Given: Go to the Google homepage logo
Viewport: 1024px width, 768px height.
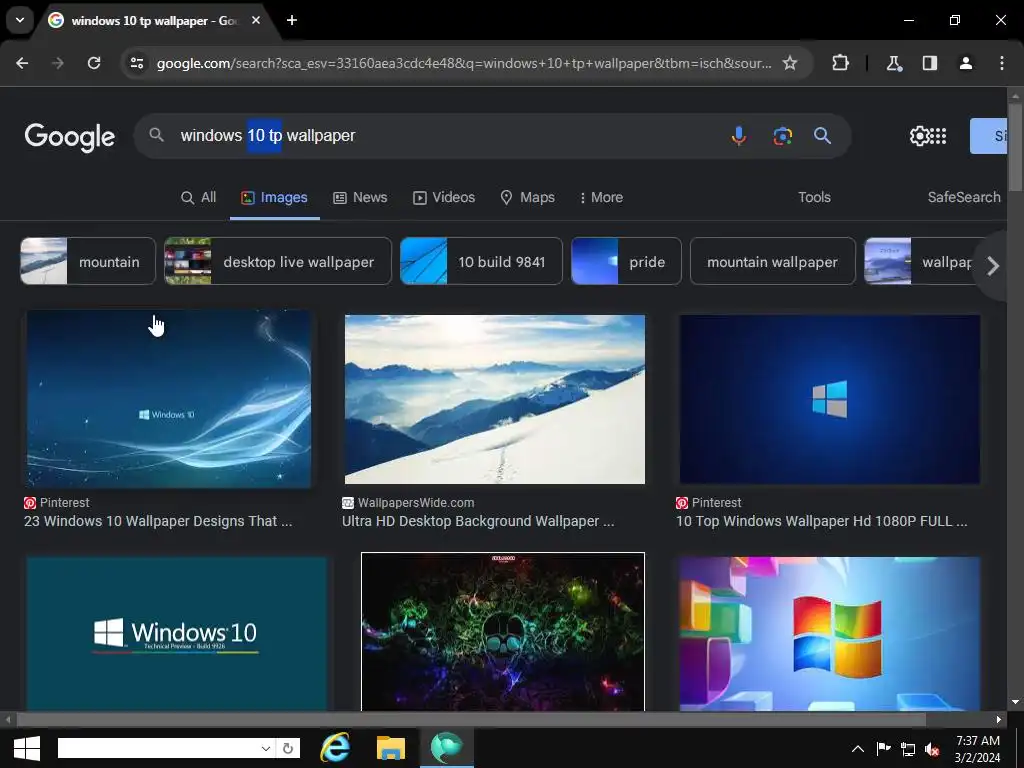Looking at the screenshot, I should coord(70,137).
